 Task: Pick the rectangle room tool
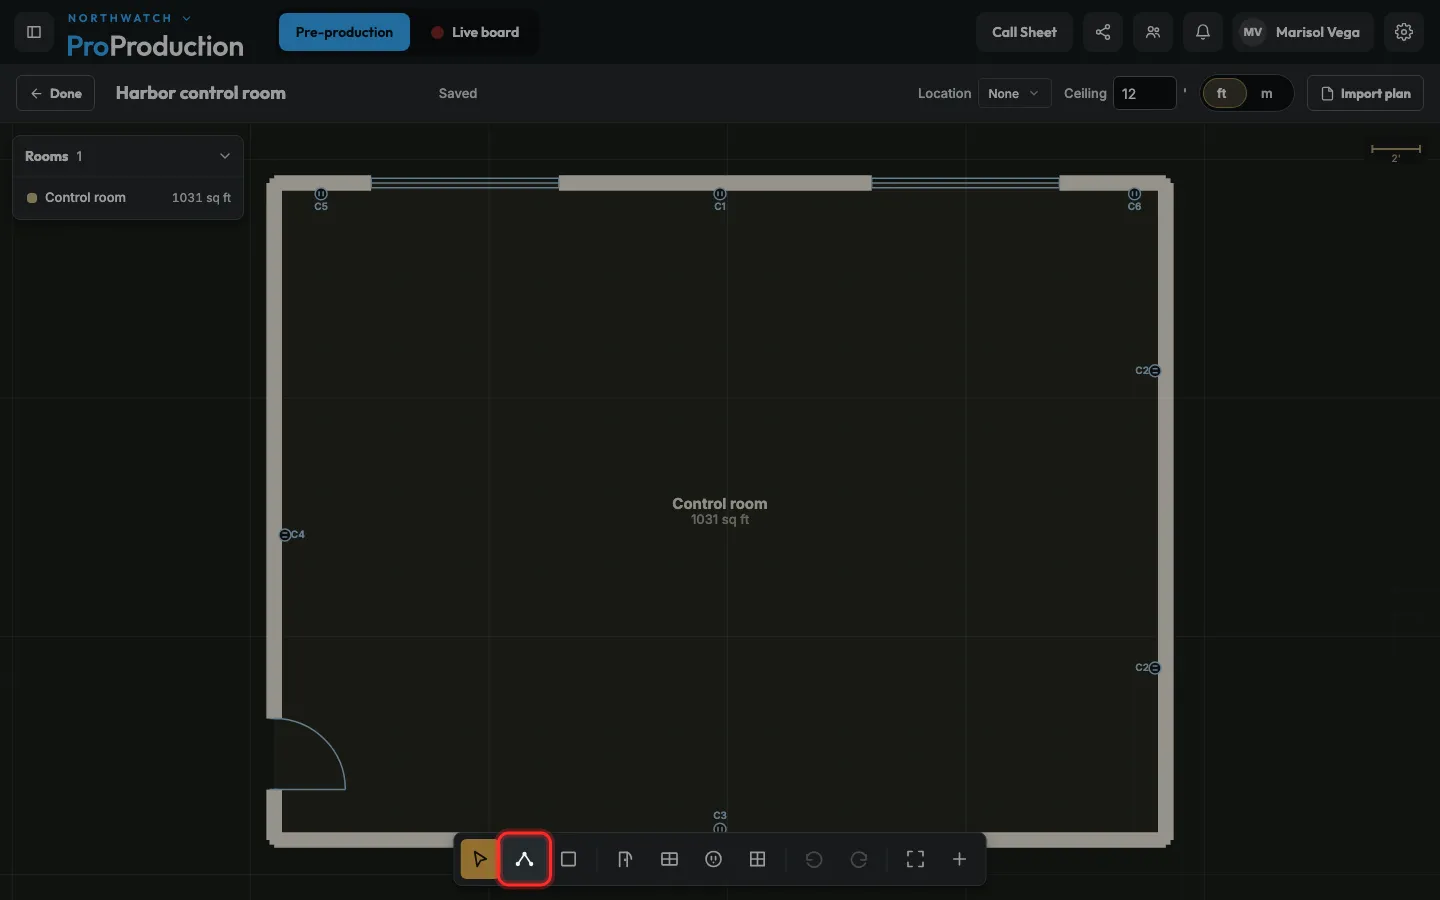tap(569, 859)
